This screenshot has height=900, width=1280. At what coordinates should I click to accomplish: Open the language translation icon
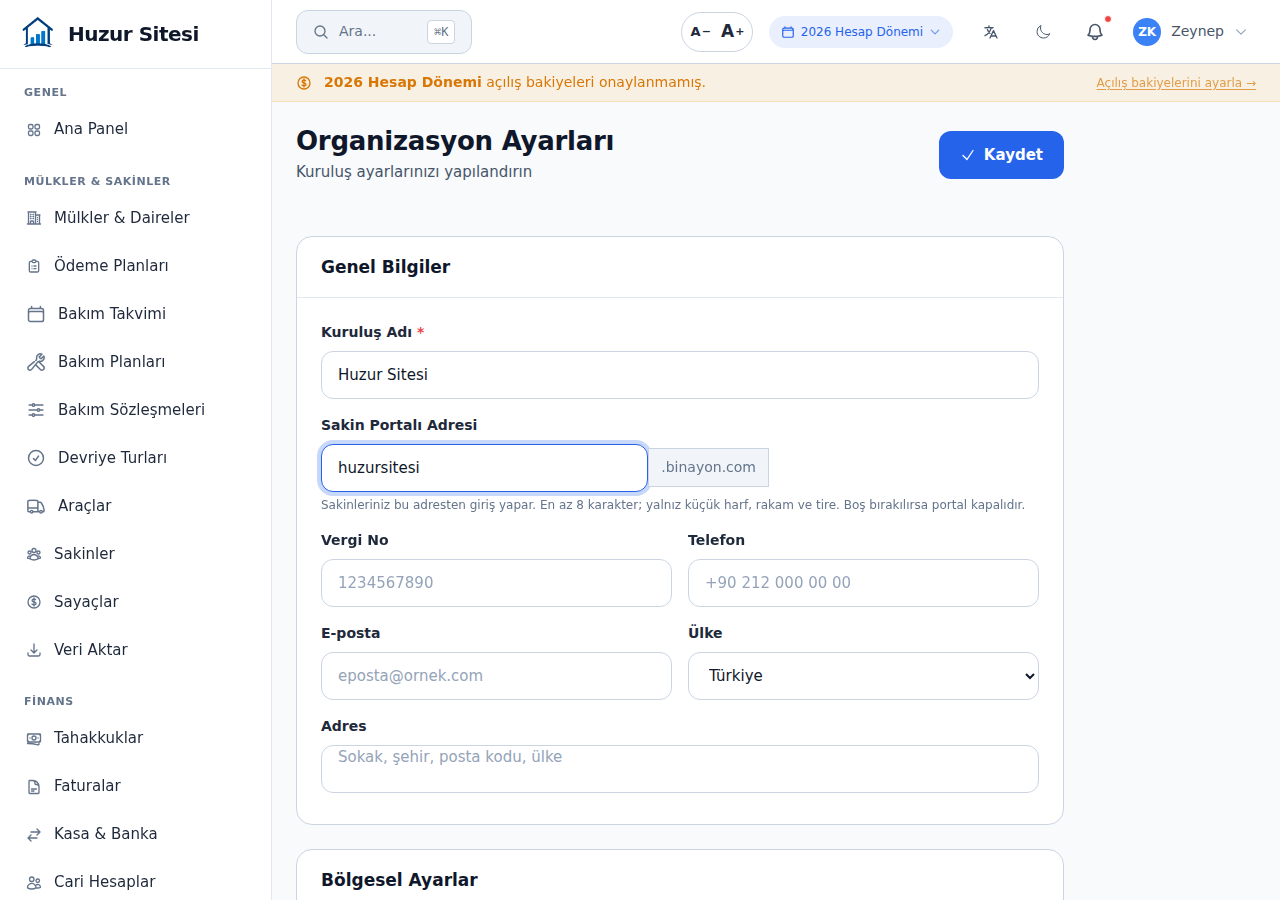click(991, 32)
